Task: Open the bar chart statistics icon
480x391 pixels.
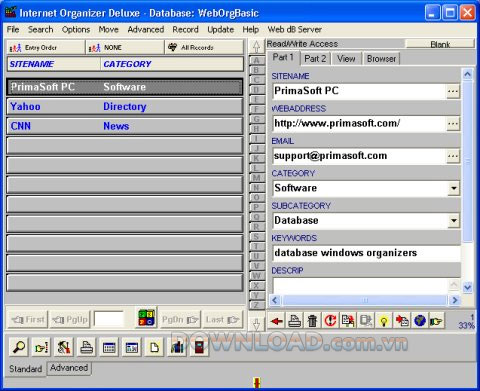Action: coord(177,347)
